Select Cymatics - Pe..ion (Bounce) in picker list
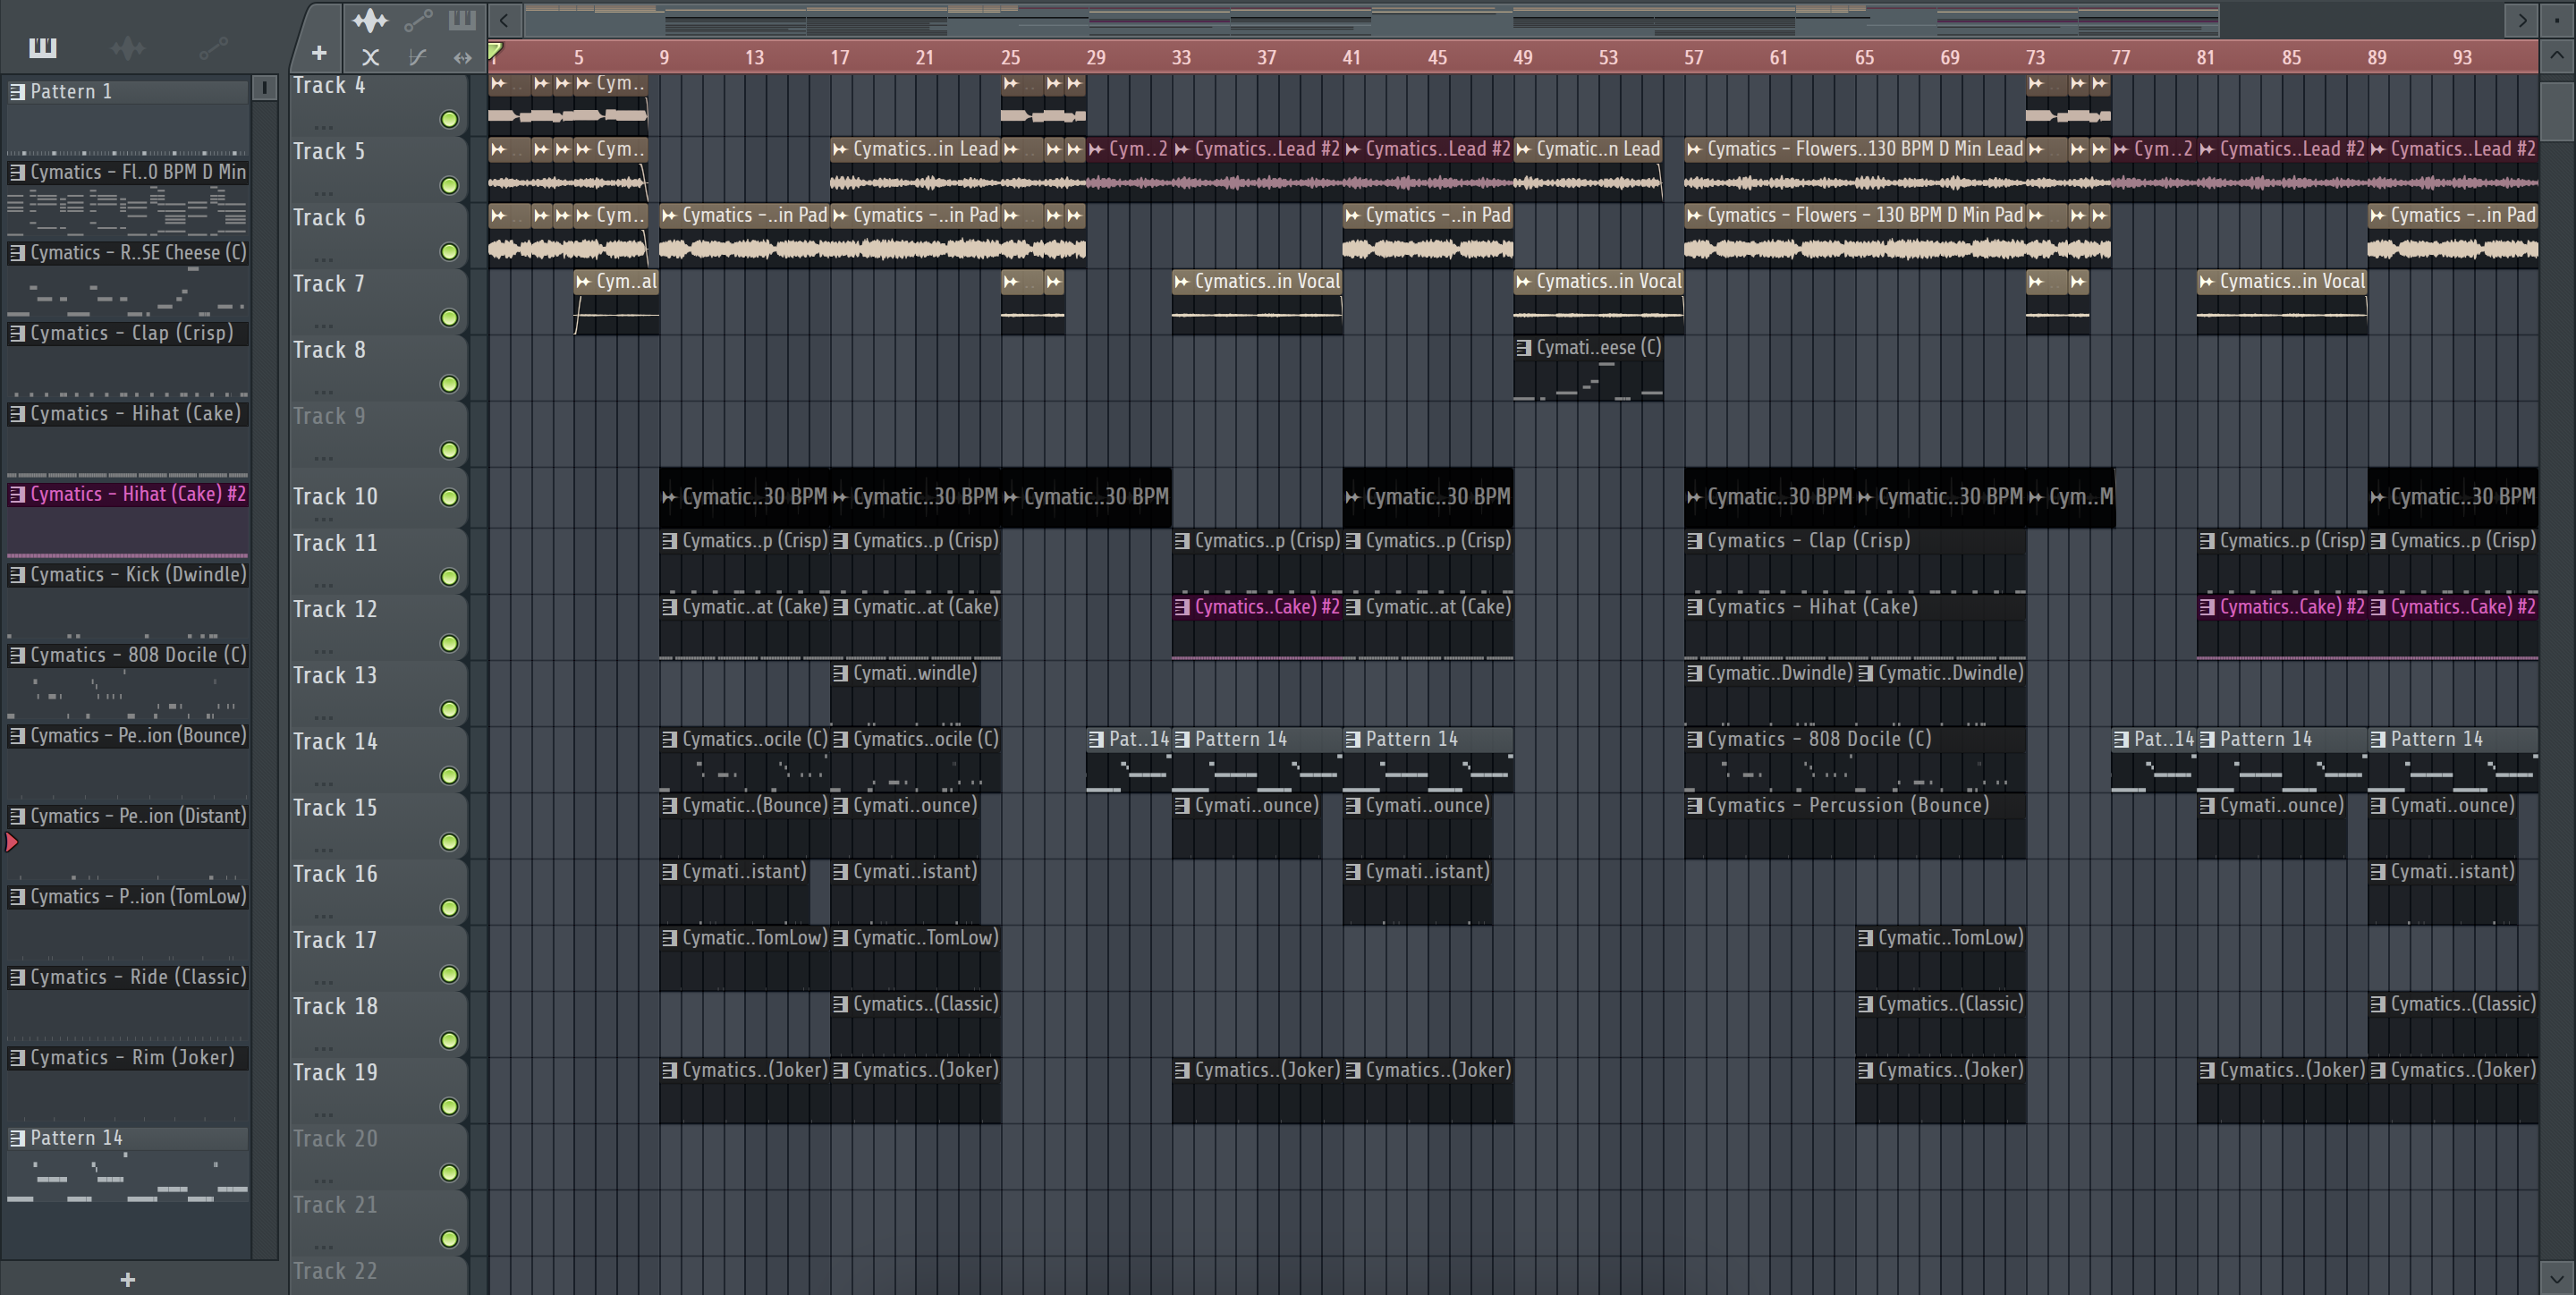The image size is (2576, 1295). 127,736
